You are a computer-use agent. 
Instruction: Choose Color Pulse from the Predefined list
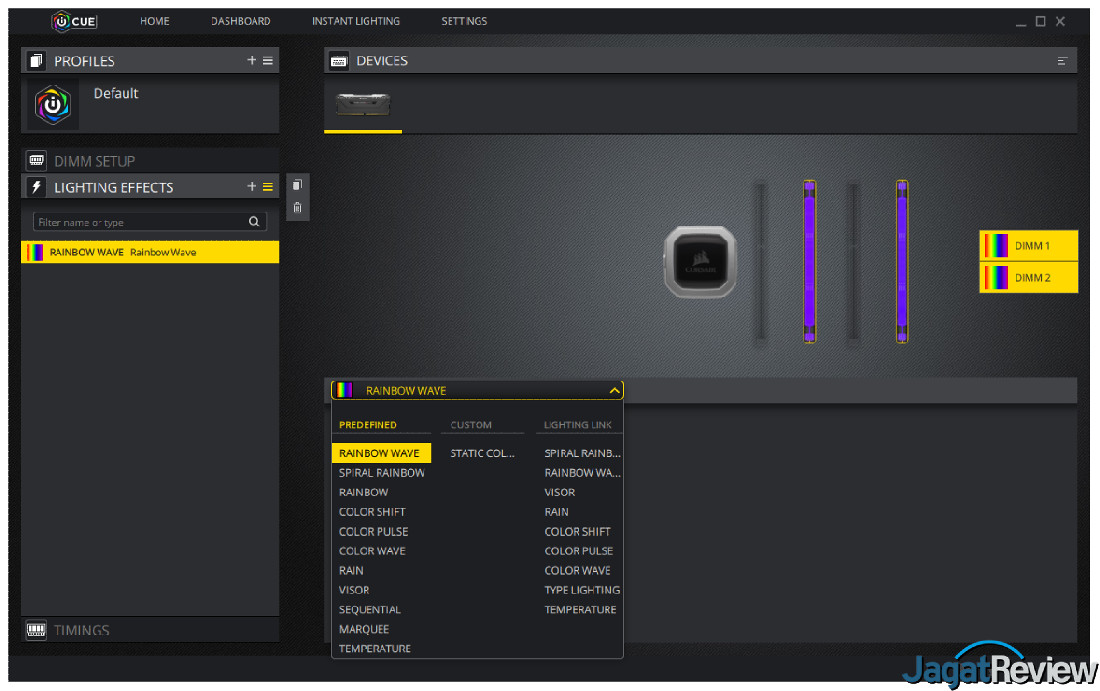pyautogui.click(x=374, y=531)
